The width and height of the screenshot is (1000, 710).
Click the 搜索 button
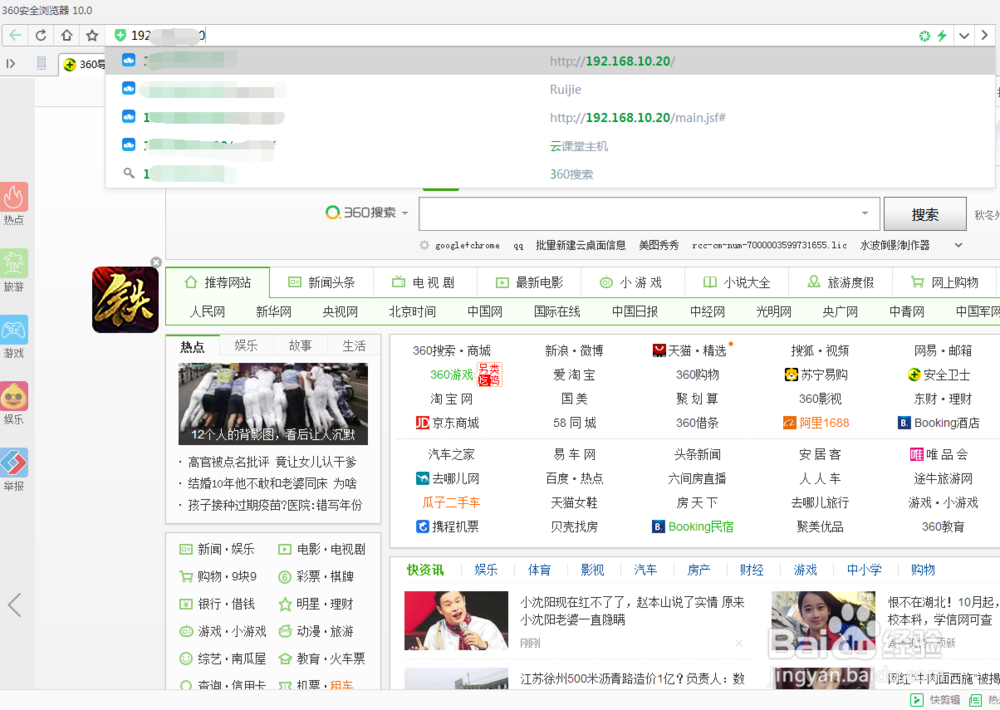pyautogui.click(x=925, y=214)
